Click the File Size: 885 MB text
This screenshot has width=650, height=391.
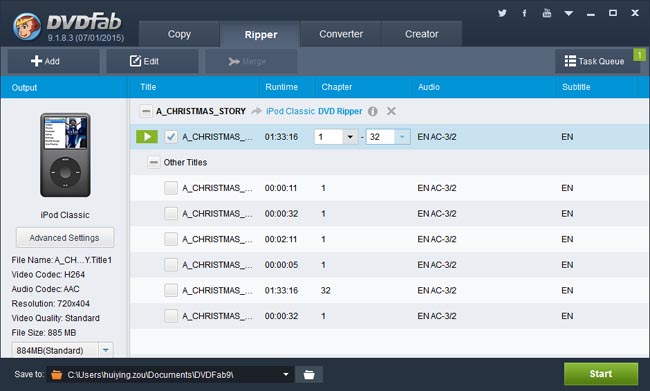point(44,333)
